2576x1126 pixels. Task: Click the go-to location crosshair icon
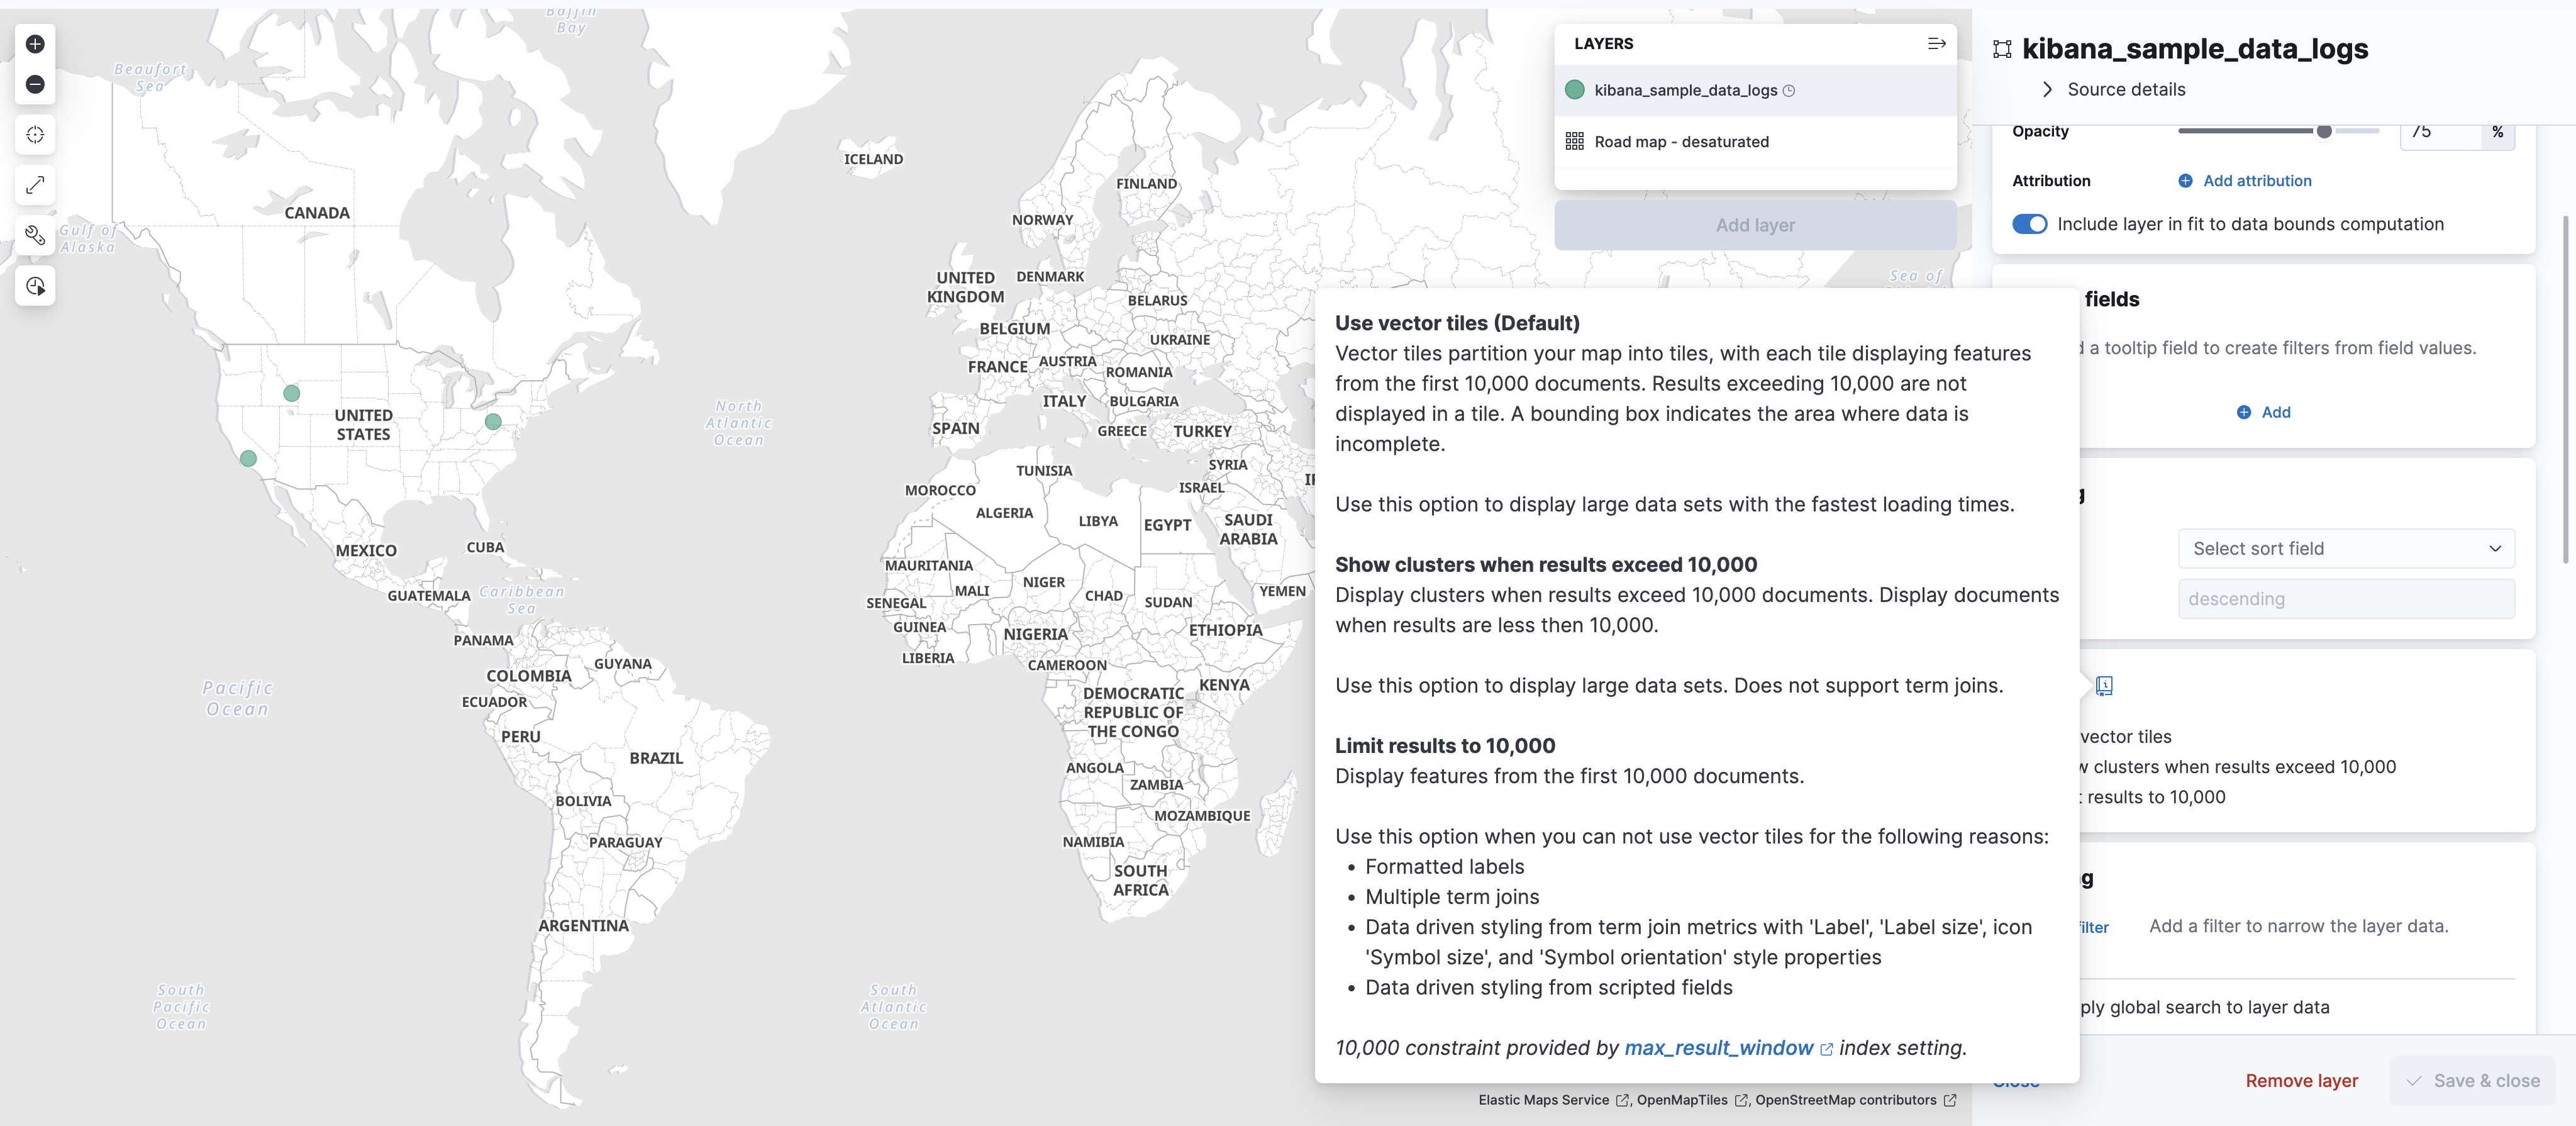click(x=35, y=135)
